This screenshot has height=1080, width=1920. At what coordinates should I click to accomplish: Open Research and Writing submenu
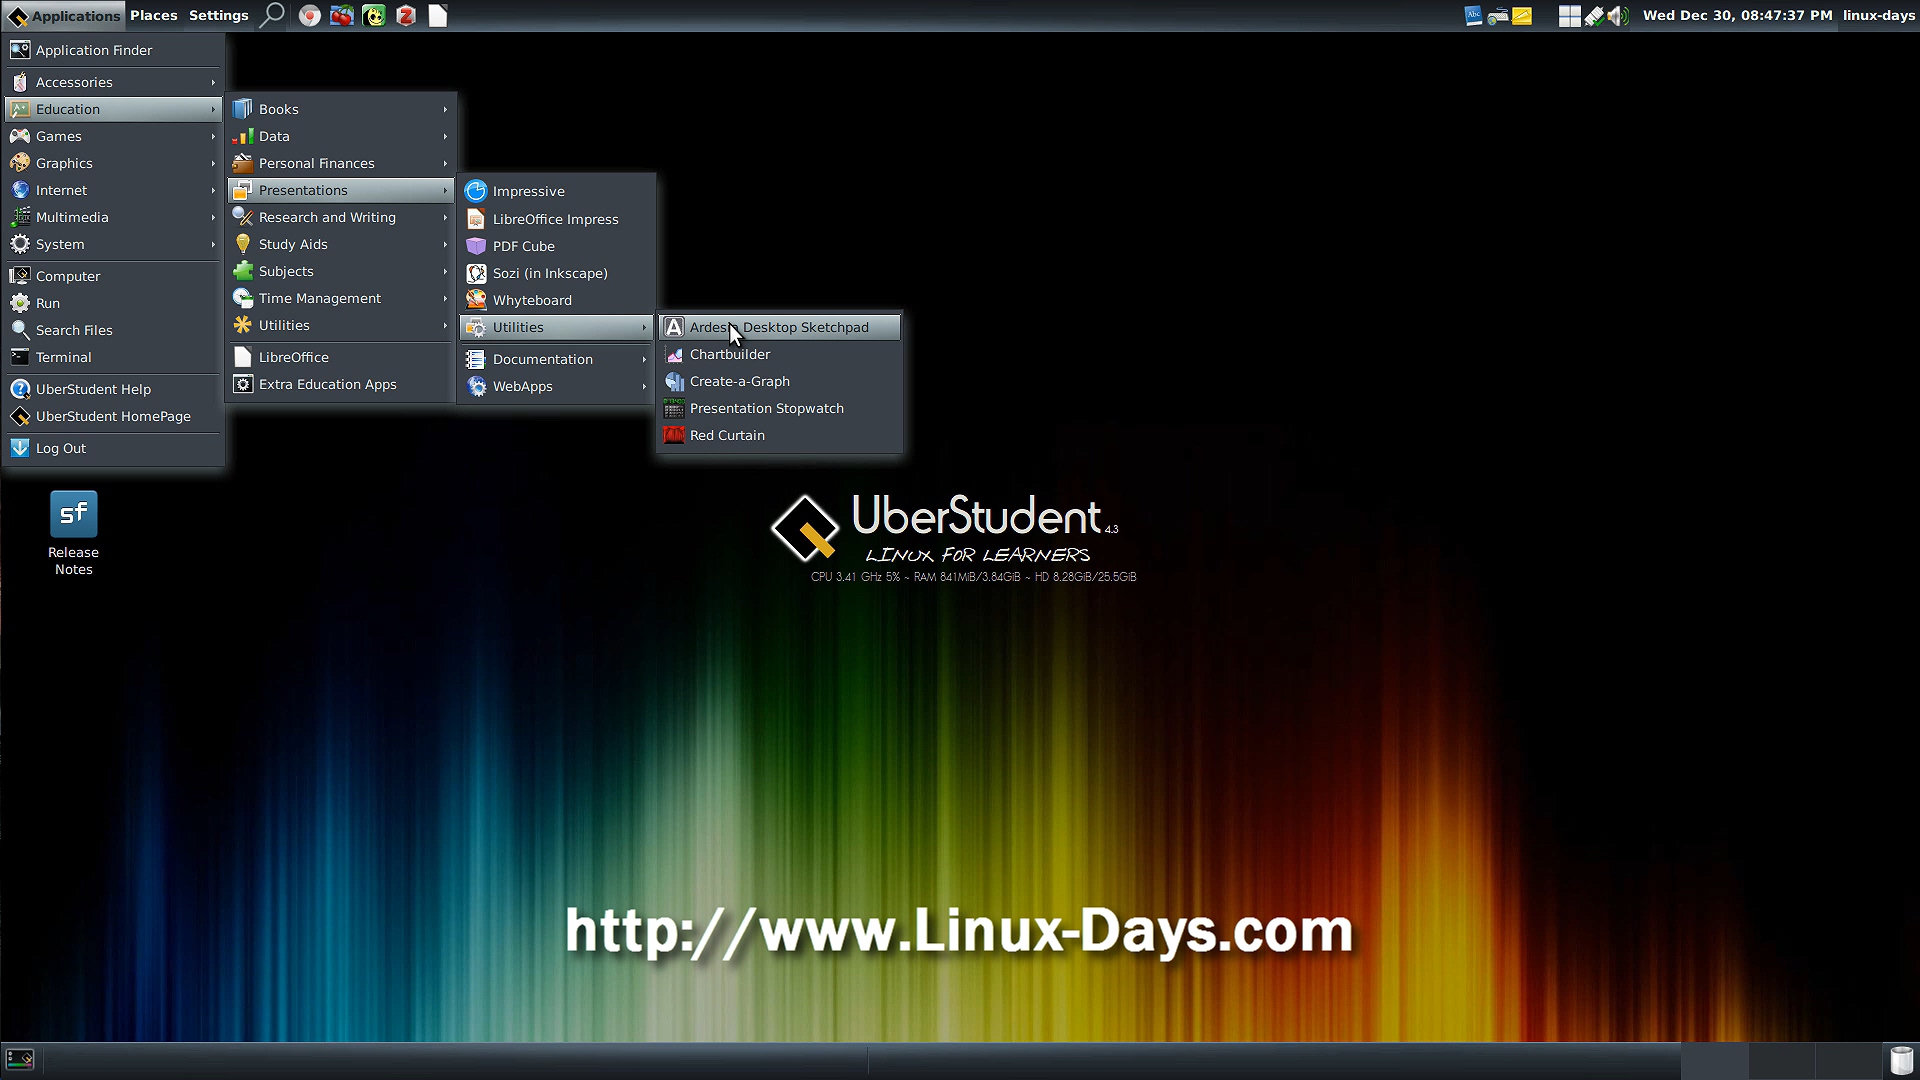(x=341, y=217)
